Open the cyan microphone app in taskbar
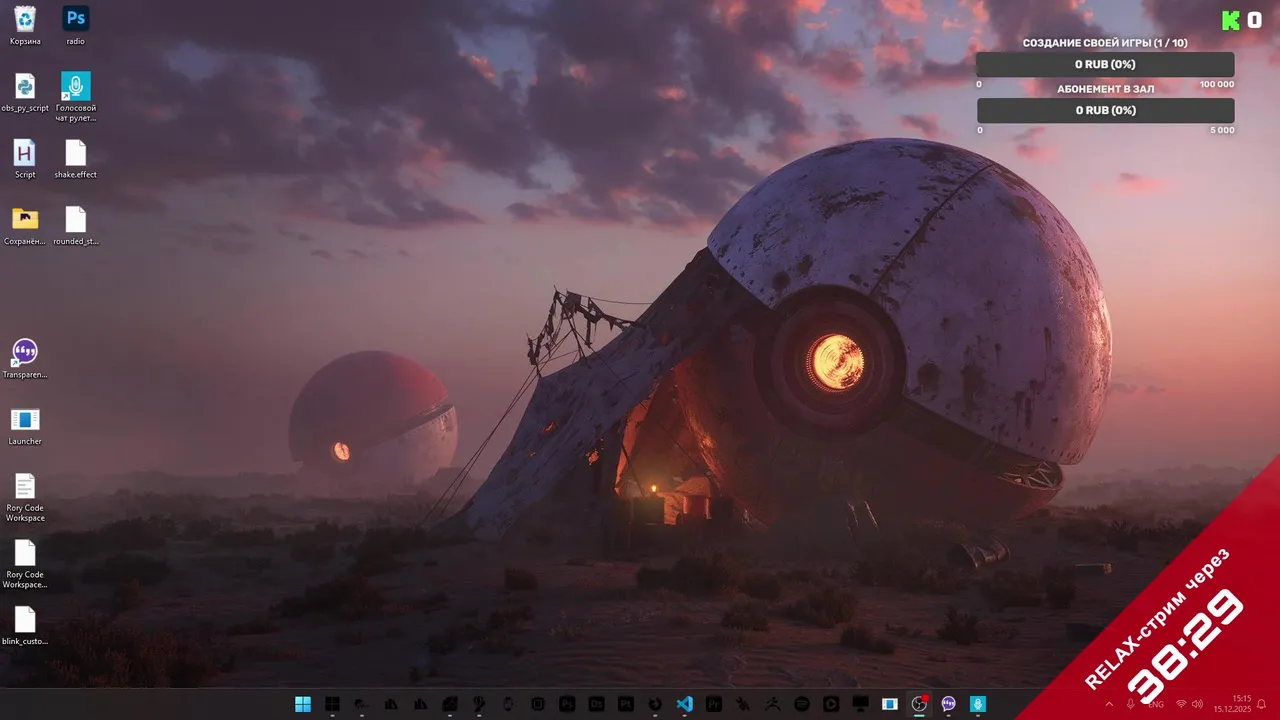This screenshot has height=720, width=1280. tap(978, 704)
